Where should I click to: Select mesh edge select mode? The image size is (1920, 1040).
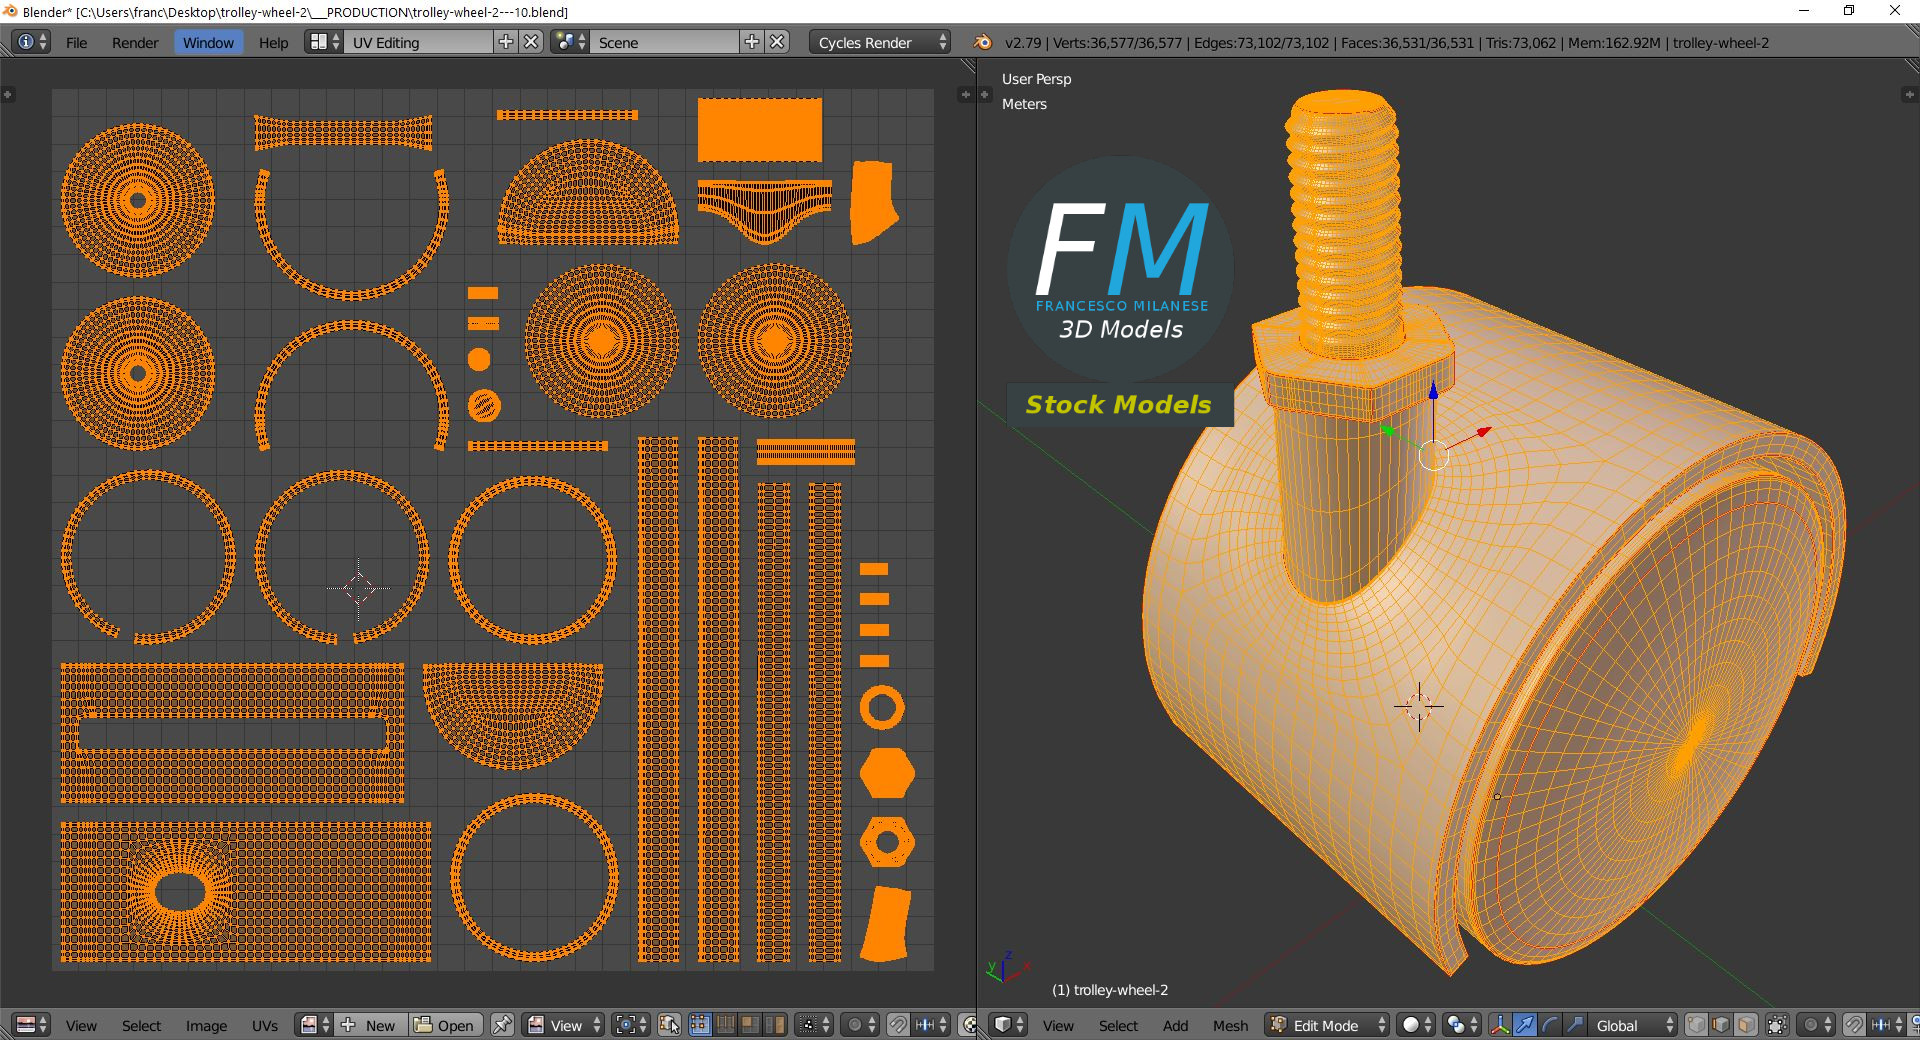click(1721, 1025)
